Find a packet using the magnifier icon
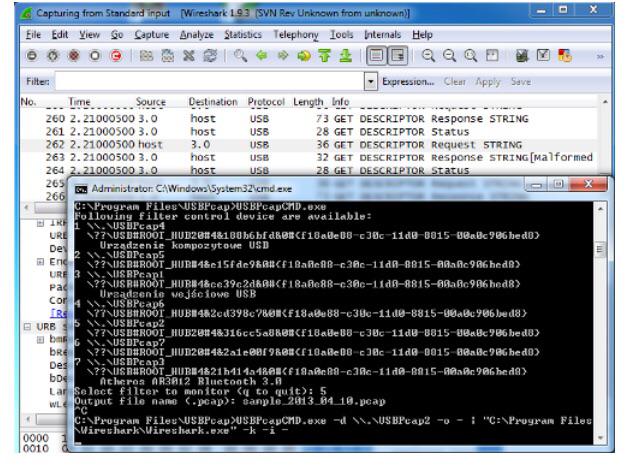Image resolution: width=634 pixels, height=467 pixels. pos(240,55)
